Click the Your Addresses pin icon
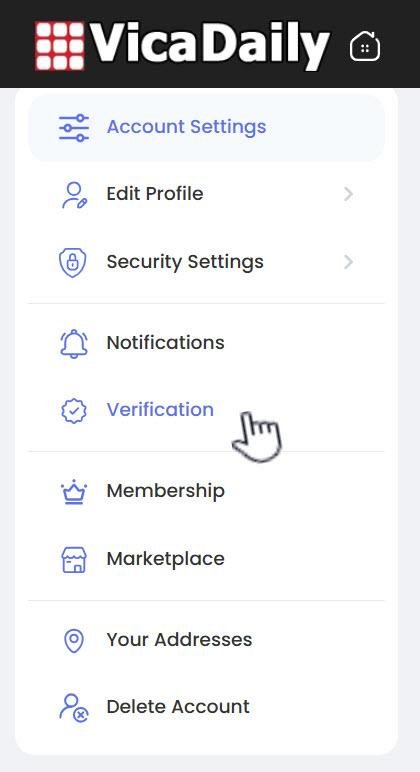 [74, 641]
